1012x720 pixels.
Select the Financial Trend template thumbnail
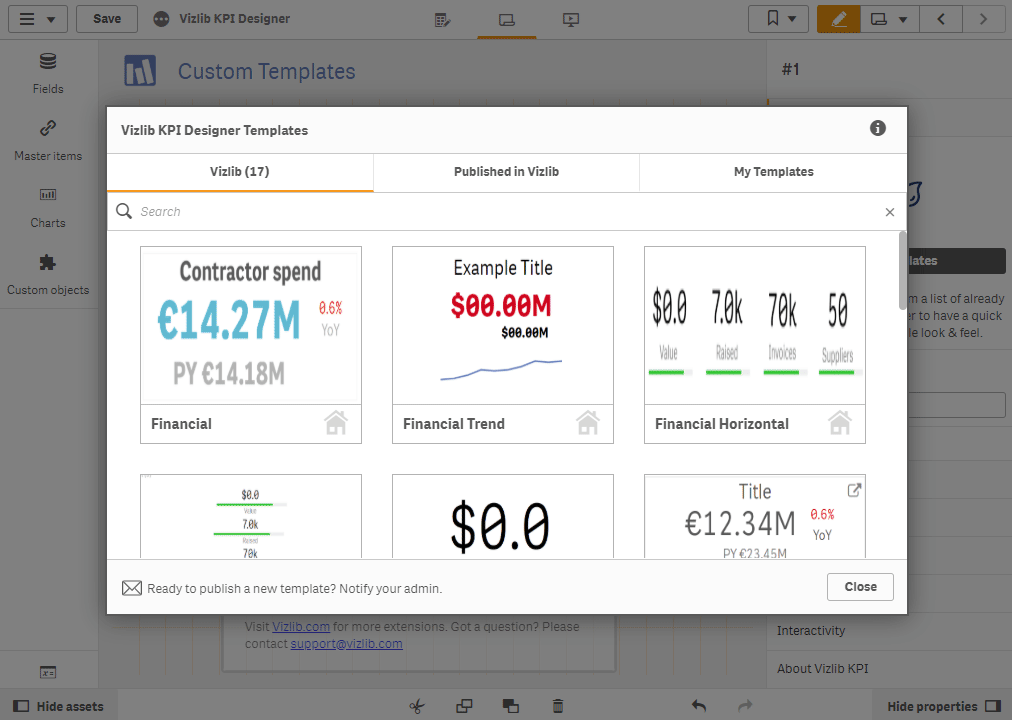point(503,345)
